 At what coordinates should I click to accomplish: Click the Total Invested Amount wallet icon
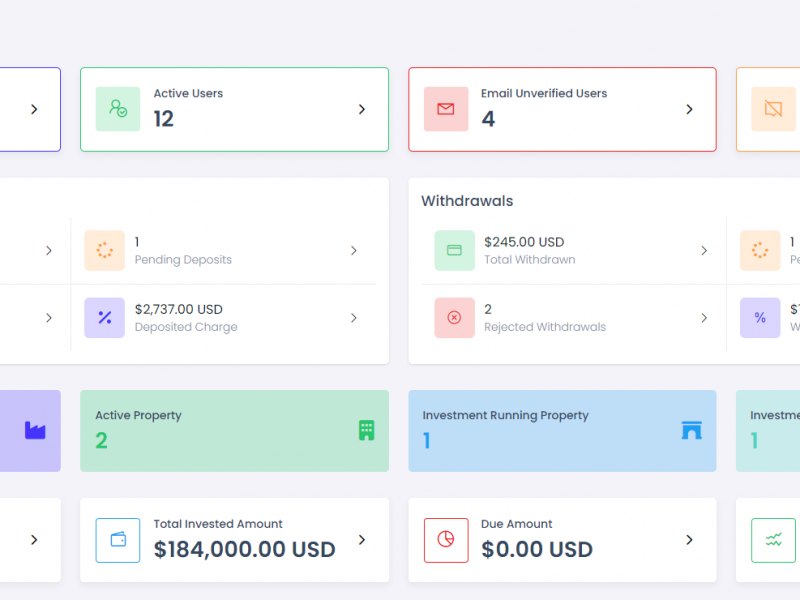tap(118, 540)
